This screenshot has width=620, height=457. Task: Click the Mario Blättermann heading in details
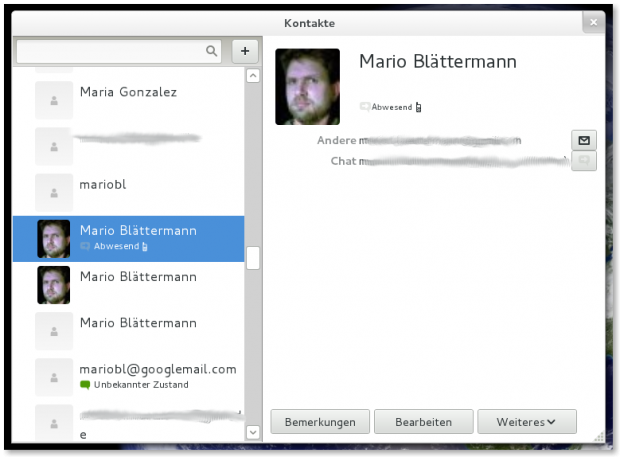tap(438, 62)
